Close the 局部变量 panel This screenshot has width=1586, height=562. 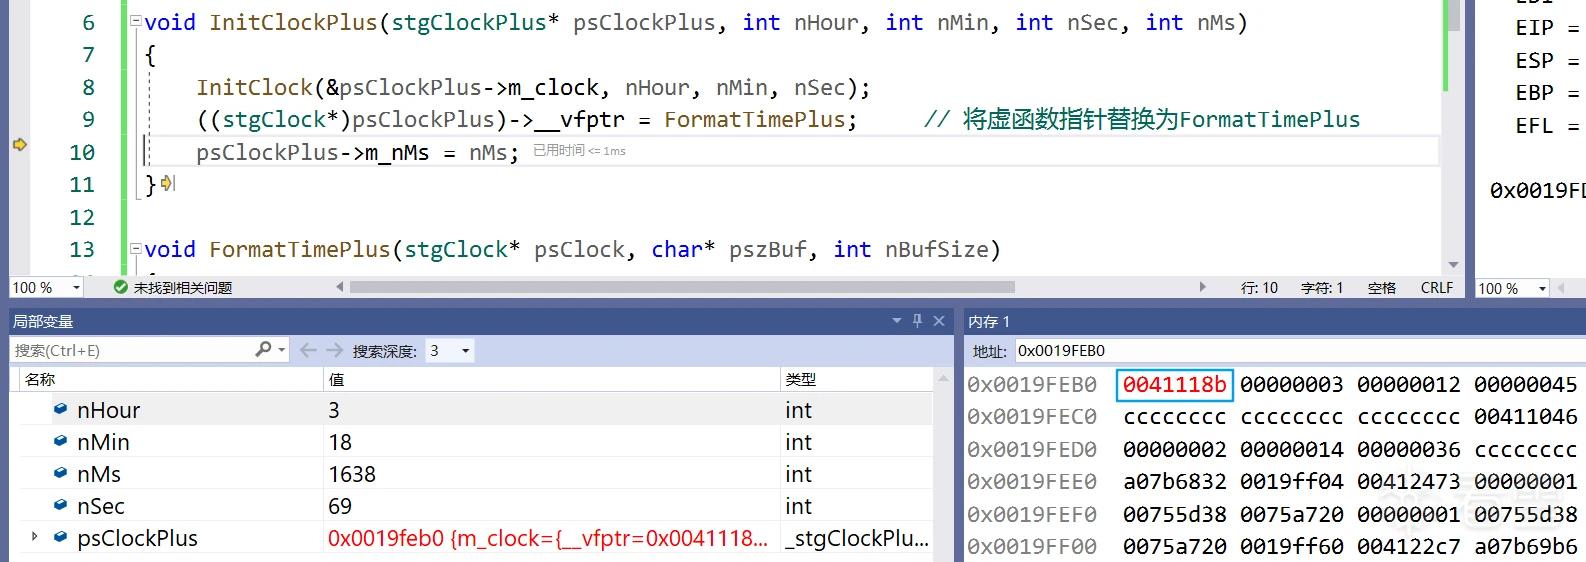click(939, 321)
